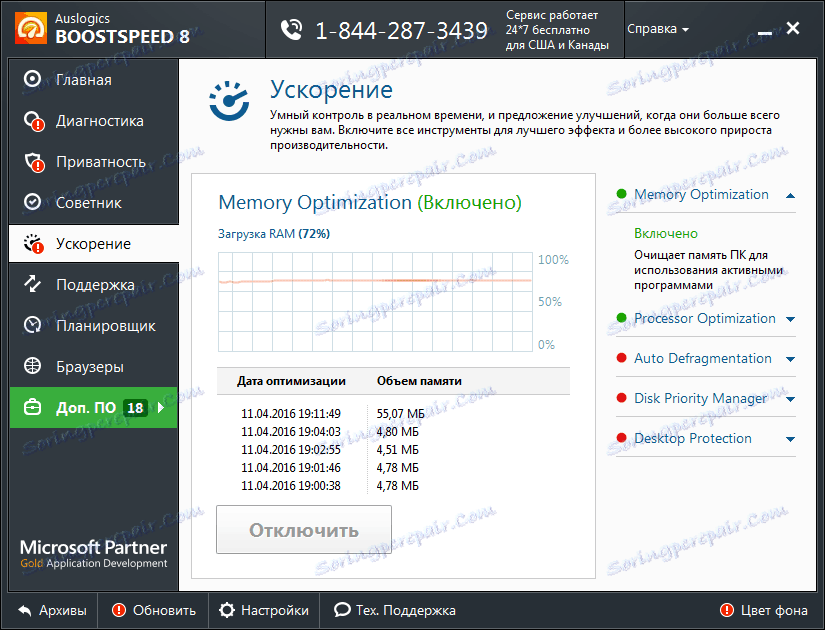This screenshot has width=825, height=630.
Task: Click Обновить in the bottom bar
Action: click(x=153, y=611)
